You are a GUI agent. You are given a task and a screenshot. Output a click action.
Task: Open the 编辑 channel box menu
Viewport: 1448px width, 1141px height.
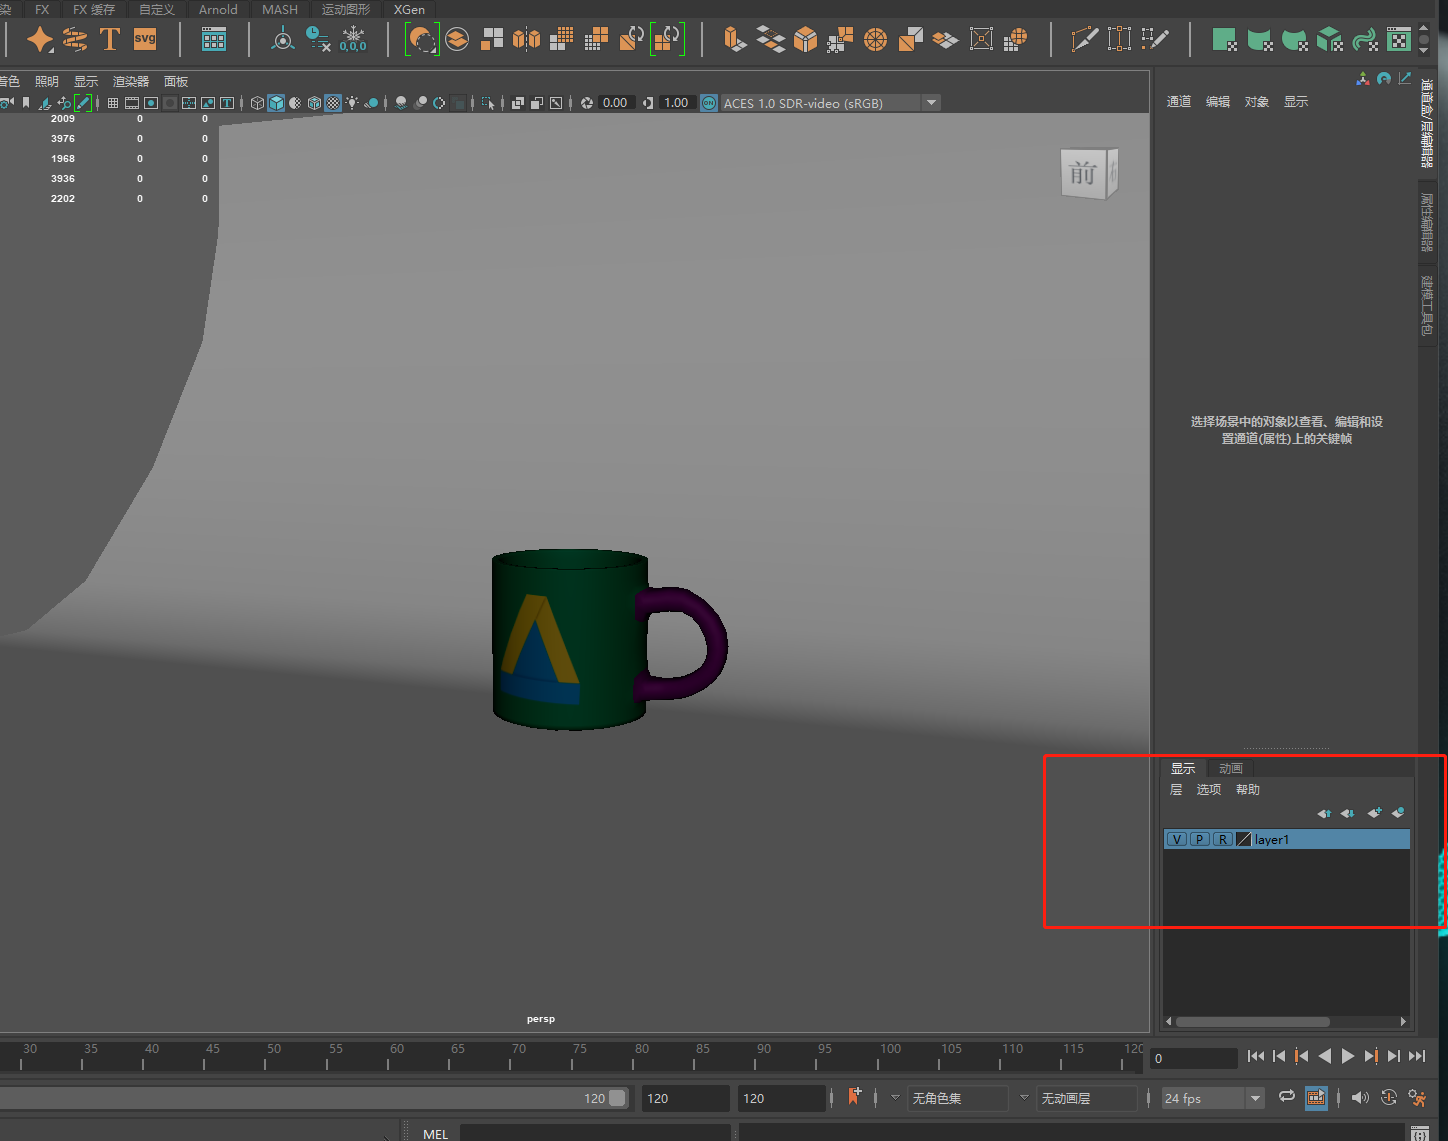[1218, 101]
